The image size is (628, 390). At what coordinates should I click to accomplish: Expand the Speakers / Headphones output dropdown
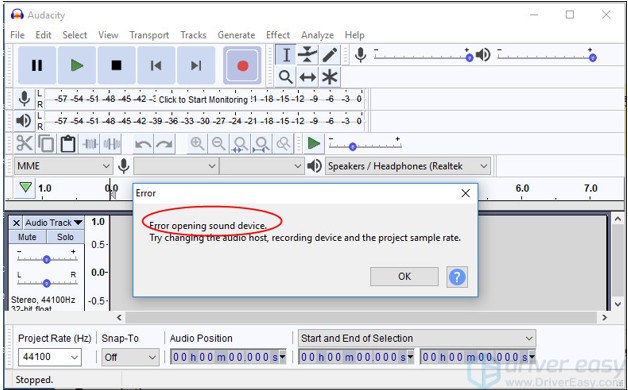click(408, 166)
